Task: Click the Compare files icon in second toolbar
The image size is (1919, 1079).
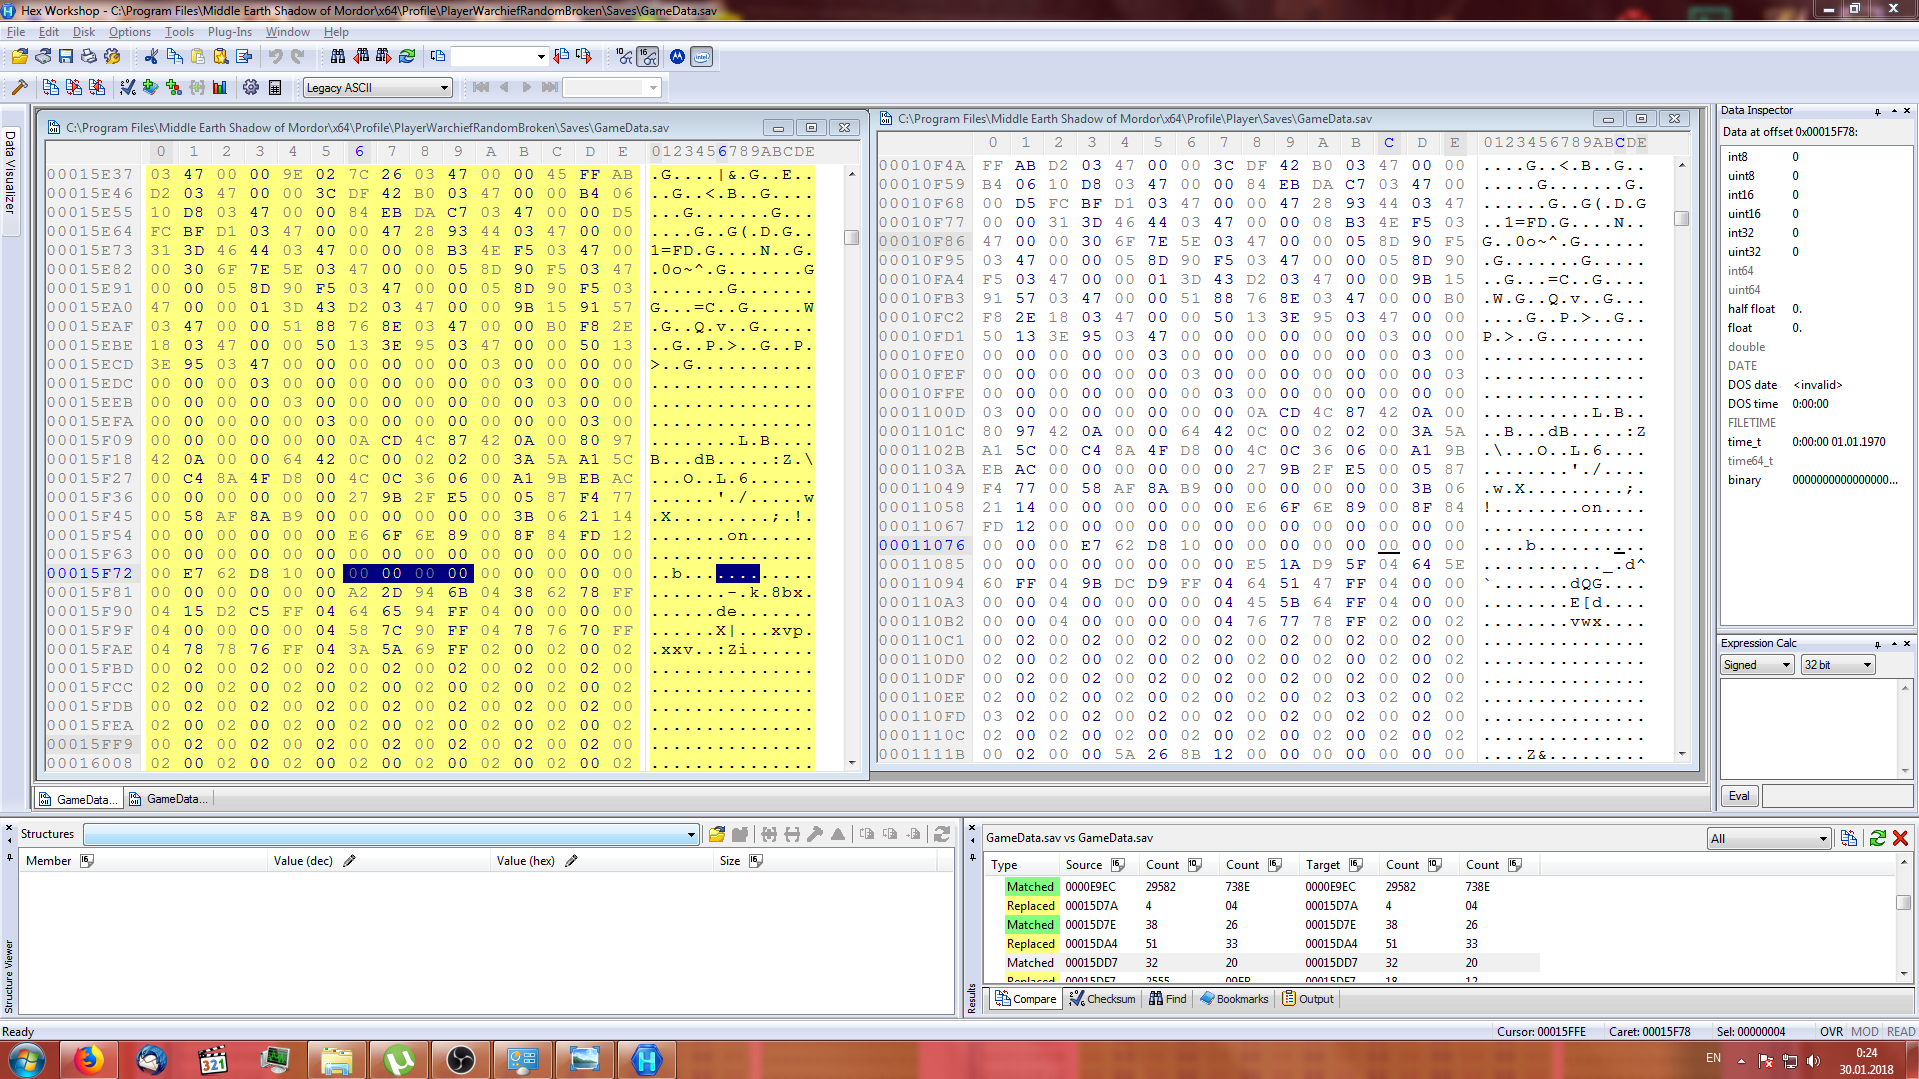Action: coord(51,88)
